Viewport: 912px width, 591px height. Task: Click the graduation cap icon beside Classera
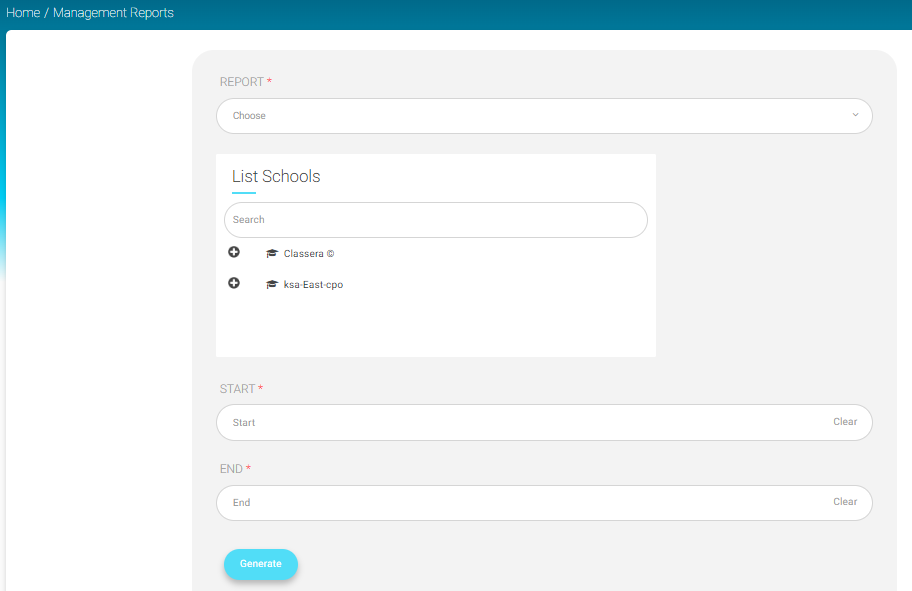point(272,254)
